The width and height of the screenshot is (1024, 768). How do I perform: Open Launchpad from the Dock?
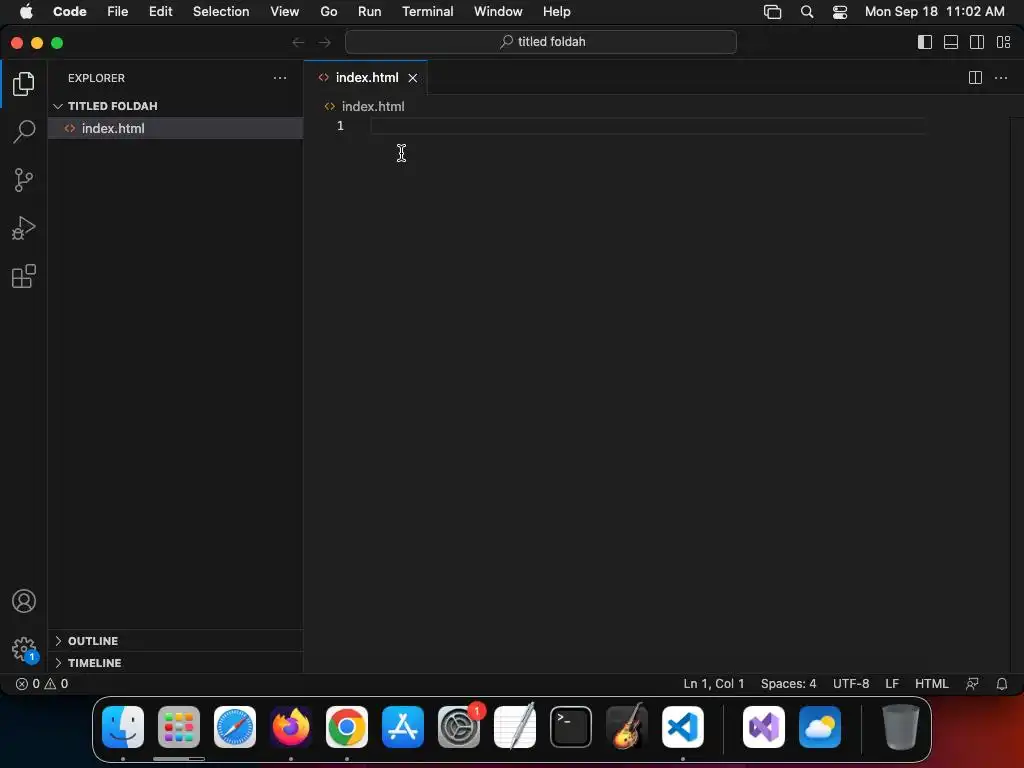179,727
